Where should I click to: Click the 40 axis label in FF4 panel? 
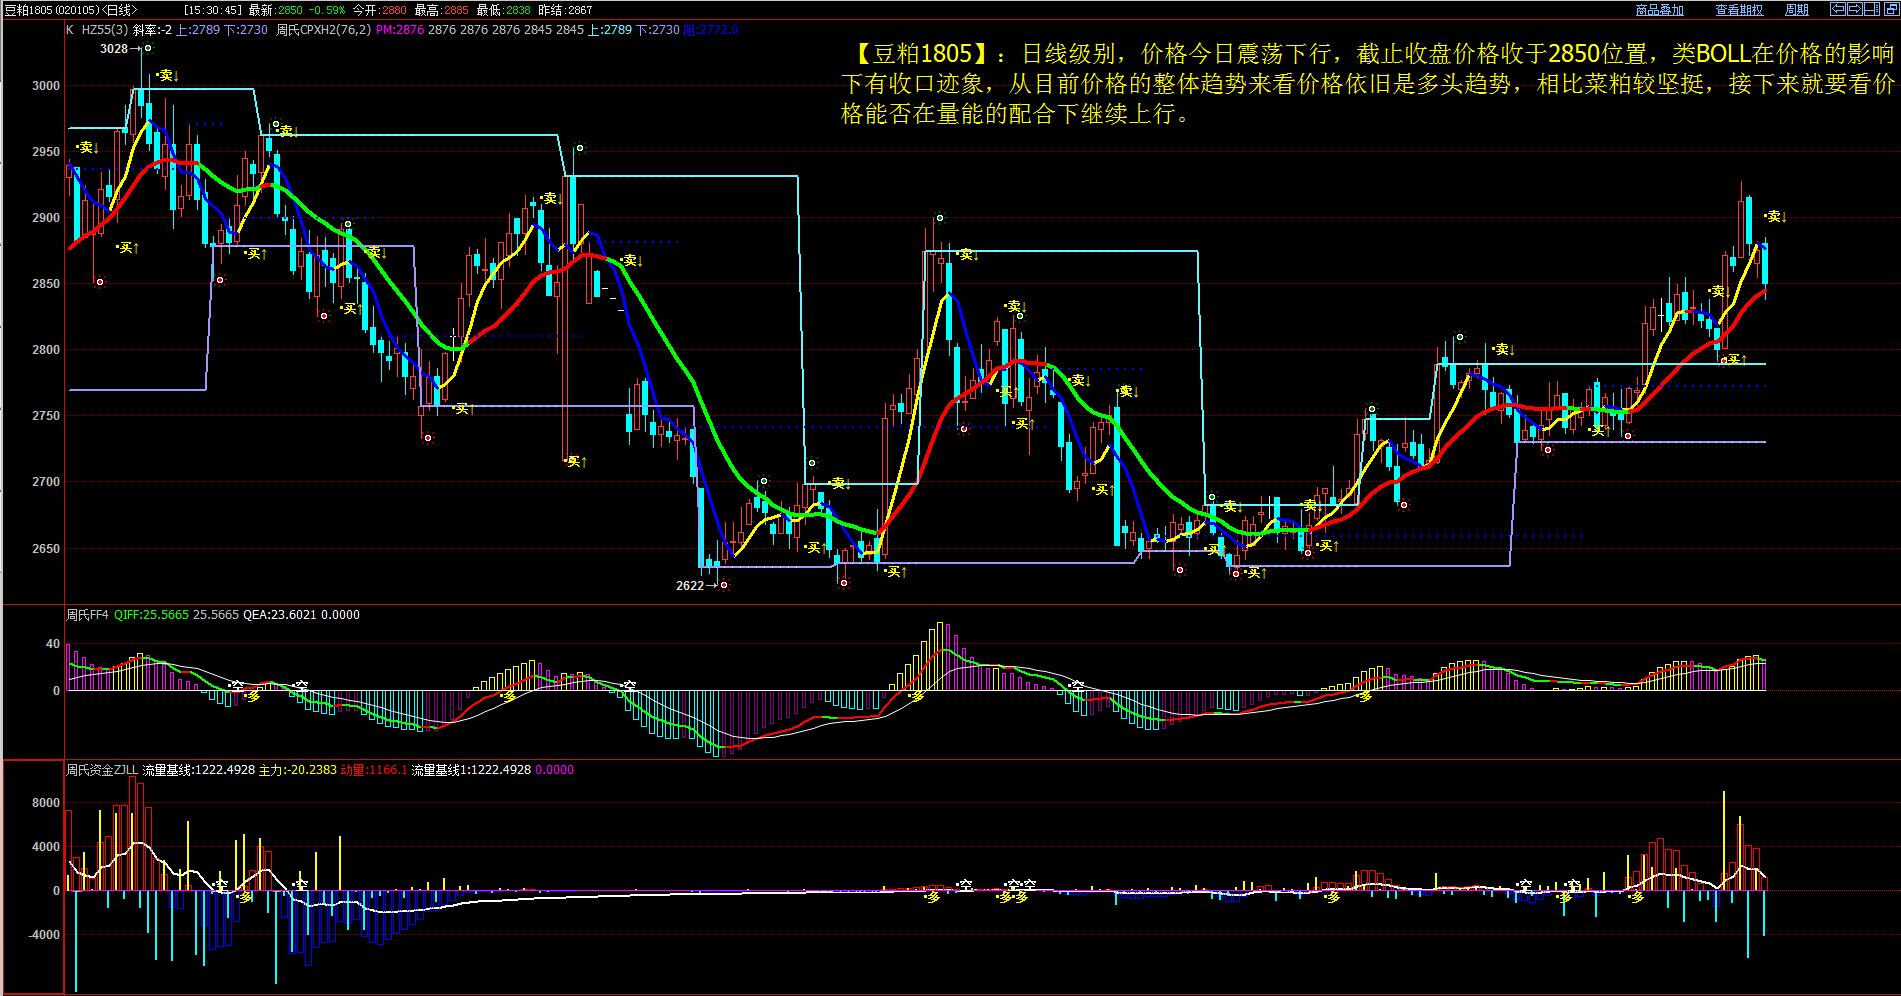tap(53, 644)
